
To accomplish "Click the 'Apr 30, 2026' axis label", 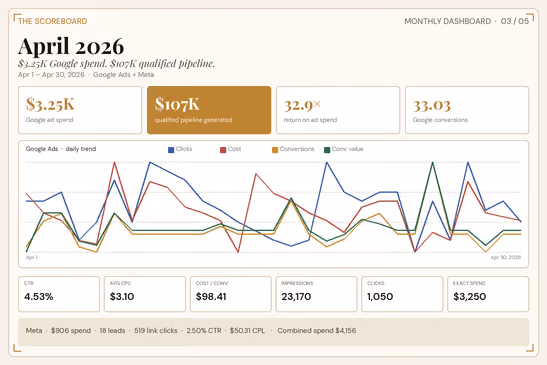I will tap(506, 257).
